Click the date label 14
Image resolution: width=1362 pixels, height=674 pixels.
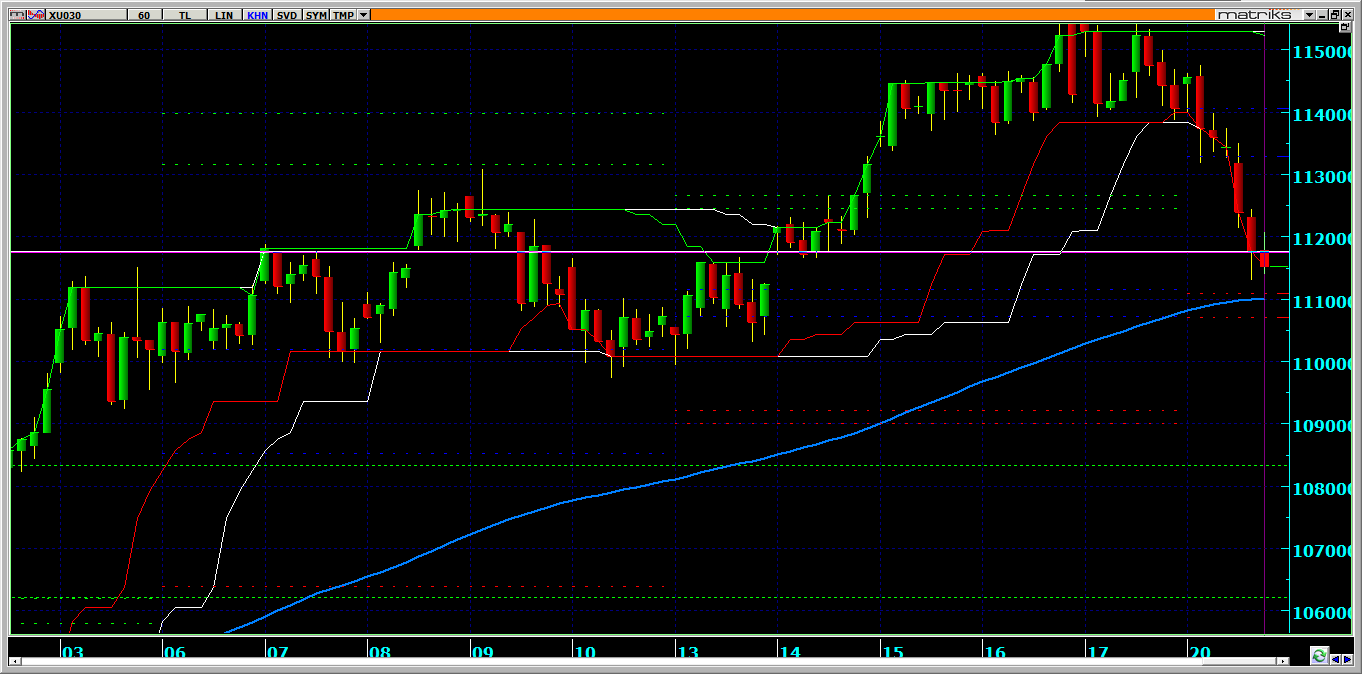[x=789, y=652]
